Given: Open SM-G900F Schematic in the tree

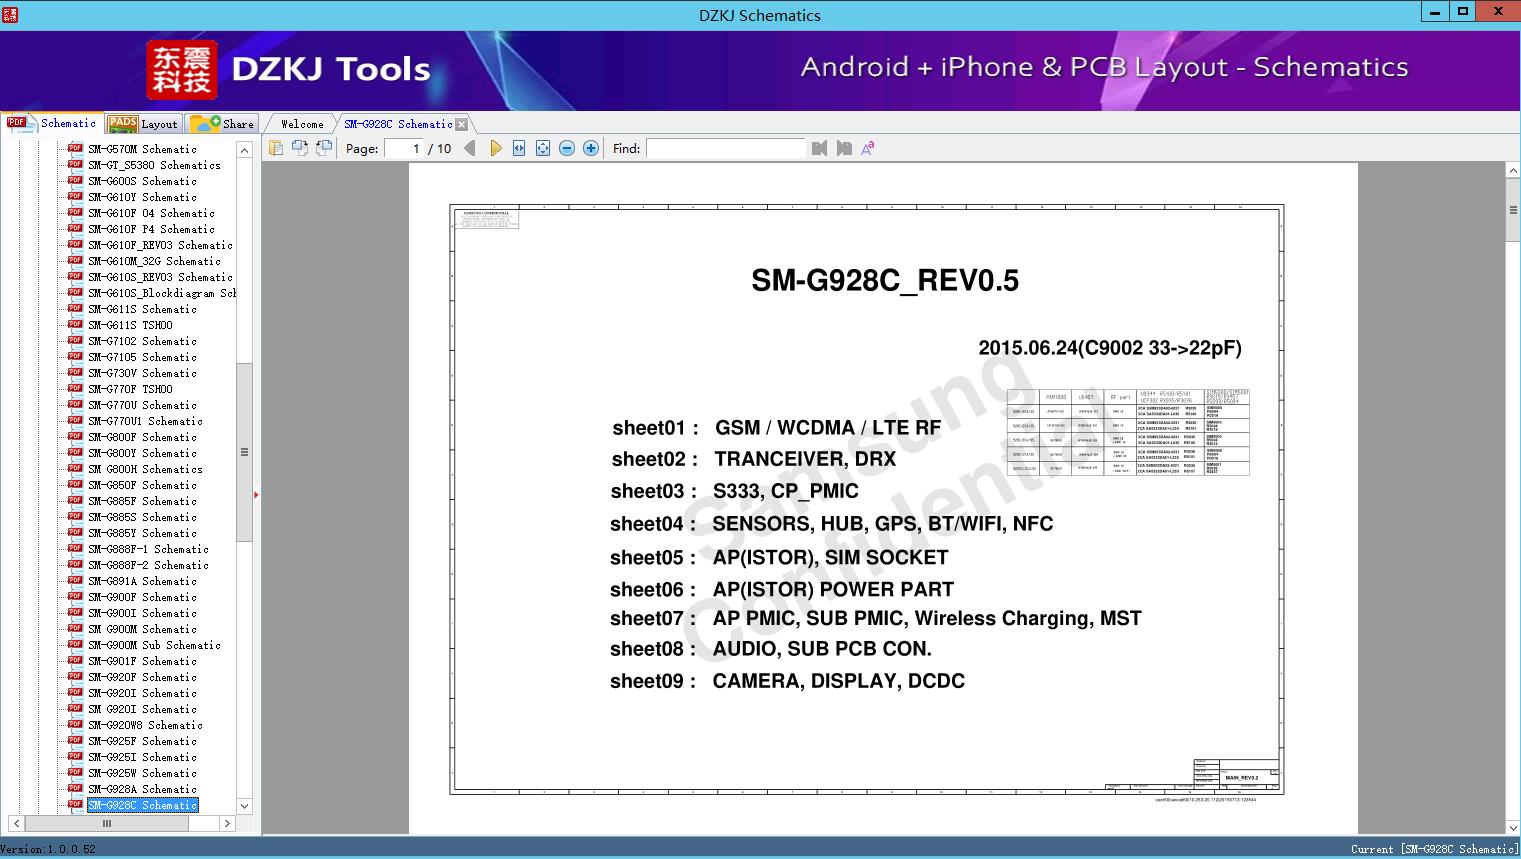Looking at the screenshot, I should click(142, 597).
